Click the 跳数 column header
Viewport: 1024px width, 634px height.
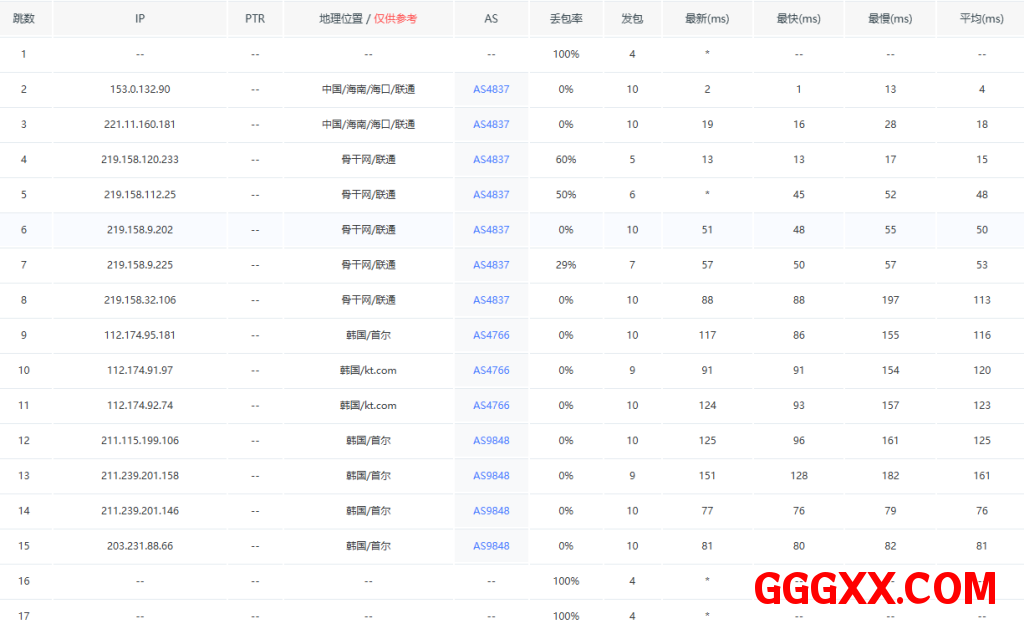point(24,19)
